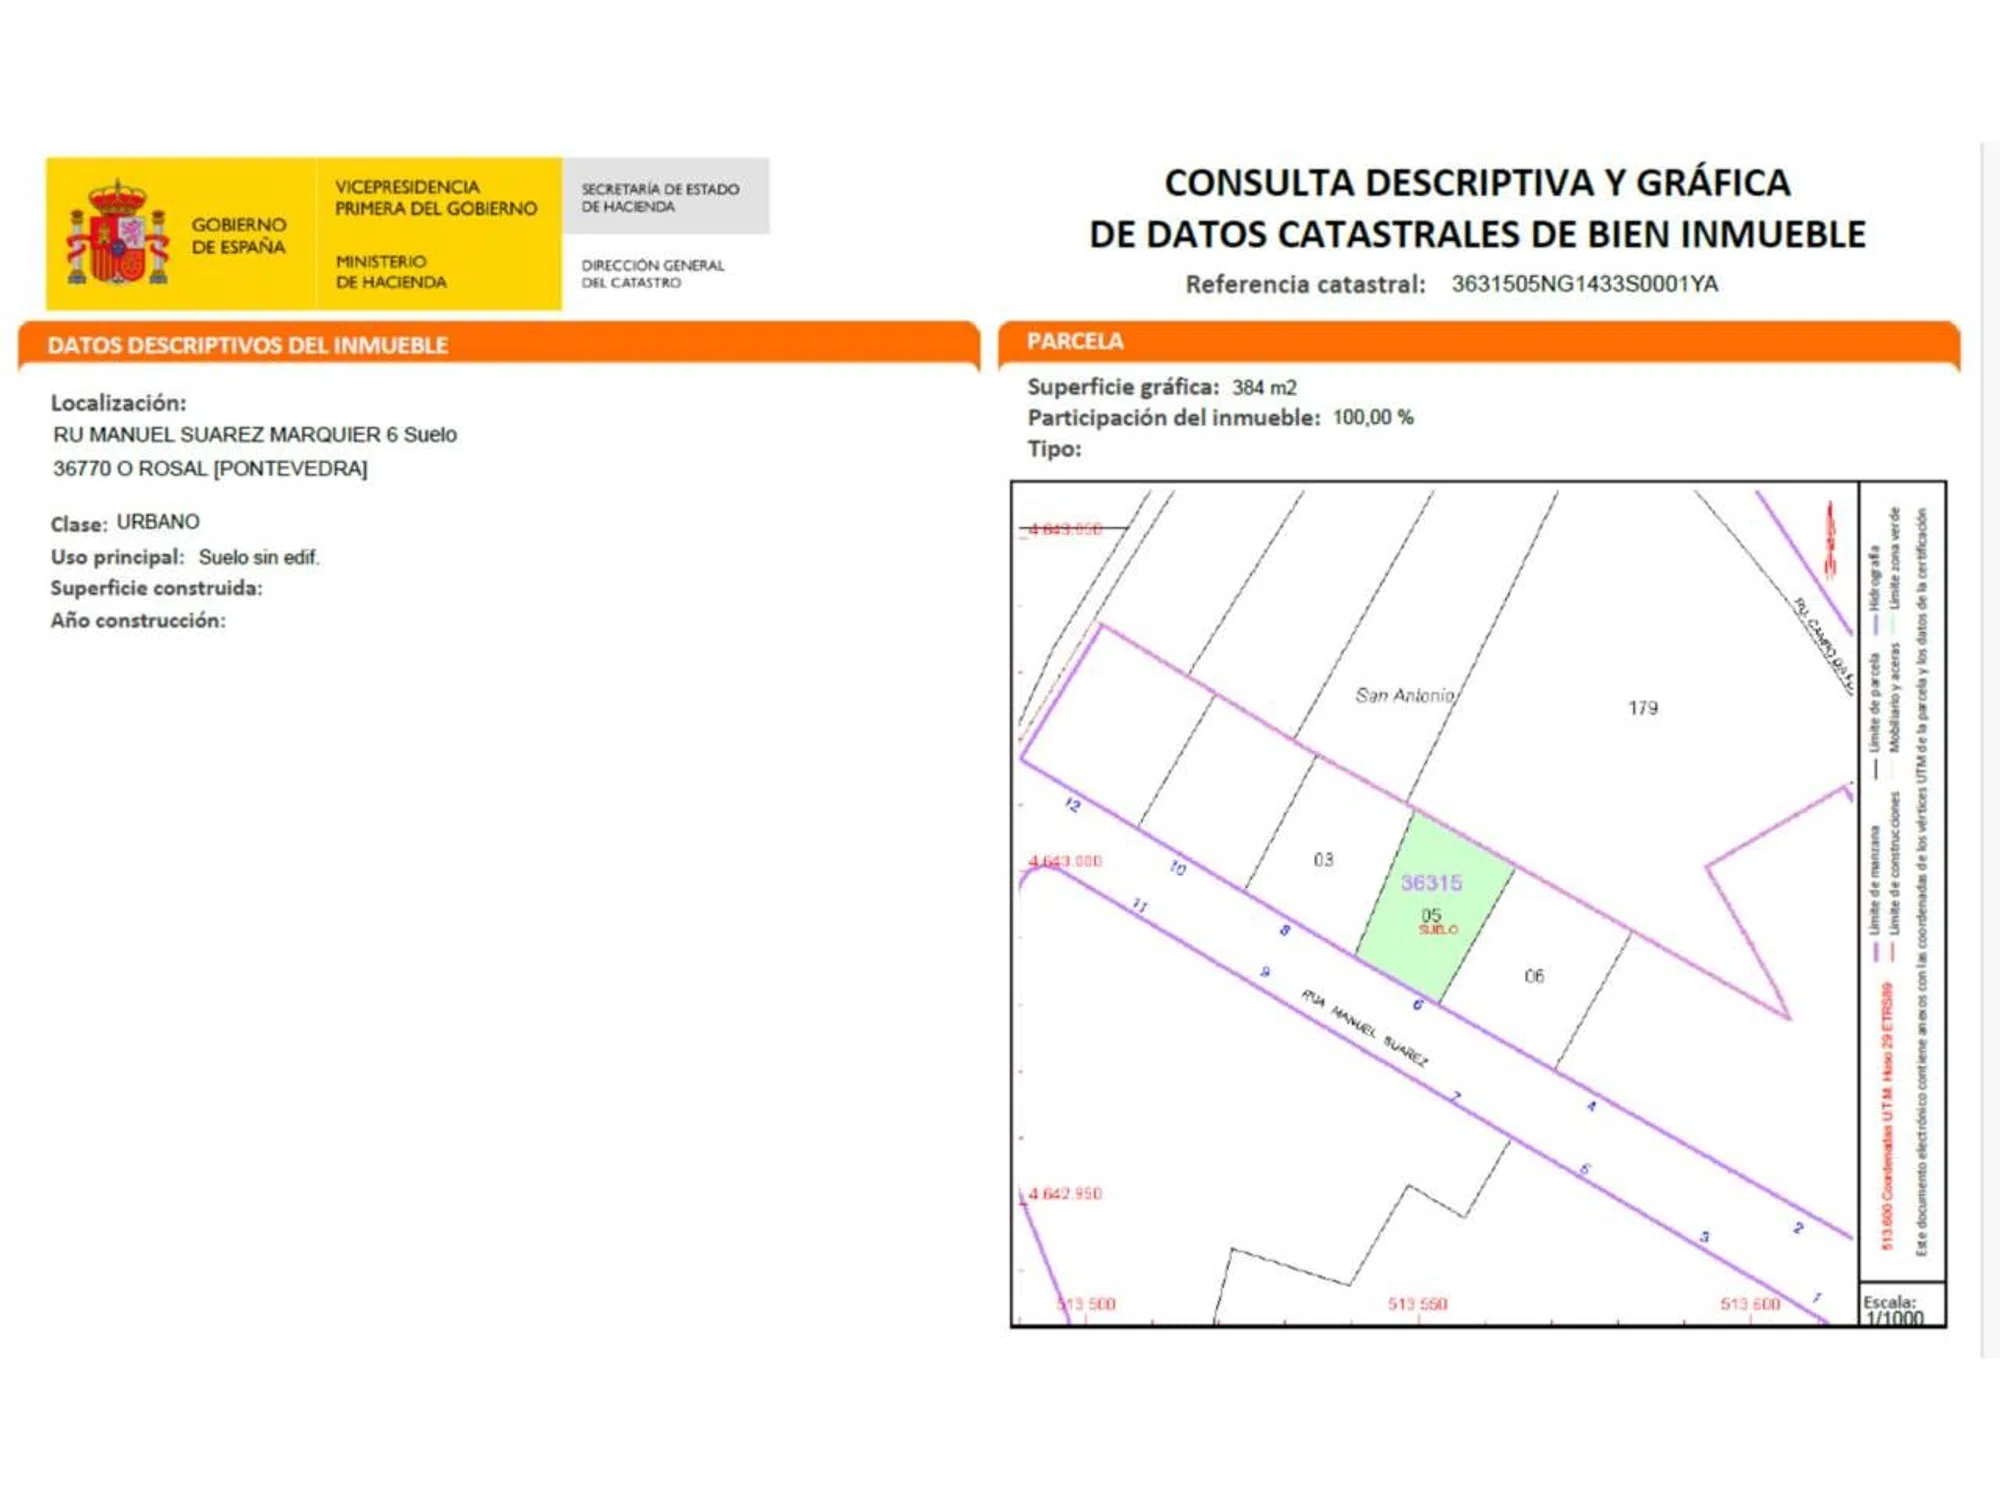Click parcel 06 on the map
The width and height of the screenshot is (2000, 1500).
click(x=1534, y=976)
